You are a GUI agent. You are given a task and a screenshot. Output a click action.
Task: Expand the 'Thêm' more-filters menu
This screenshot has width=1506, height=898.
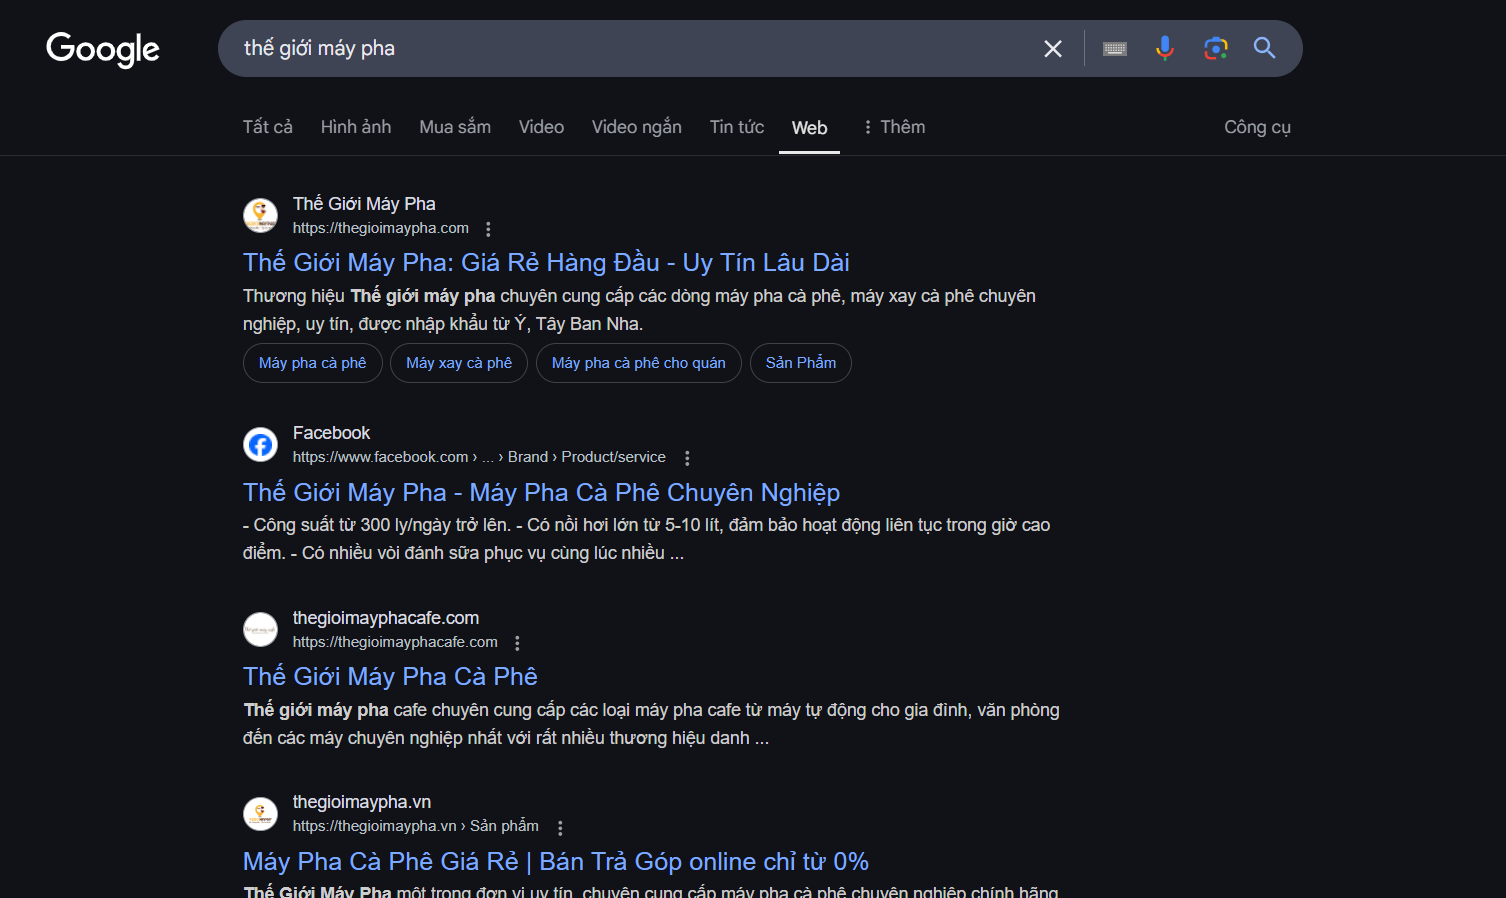pos(895,127)
